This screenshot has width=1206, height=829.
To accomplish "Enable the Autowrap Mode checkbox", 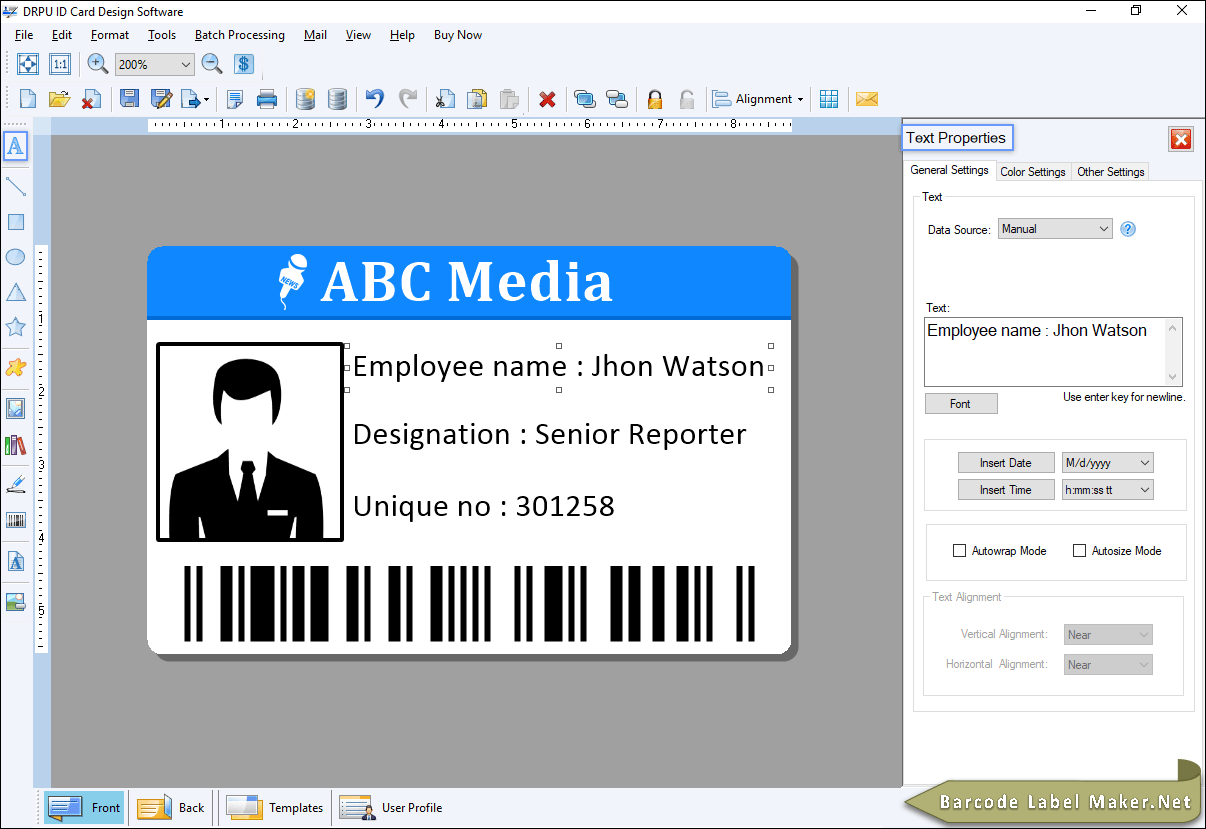I will 960,551.
